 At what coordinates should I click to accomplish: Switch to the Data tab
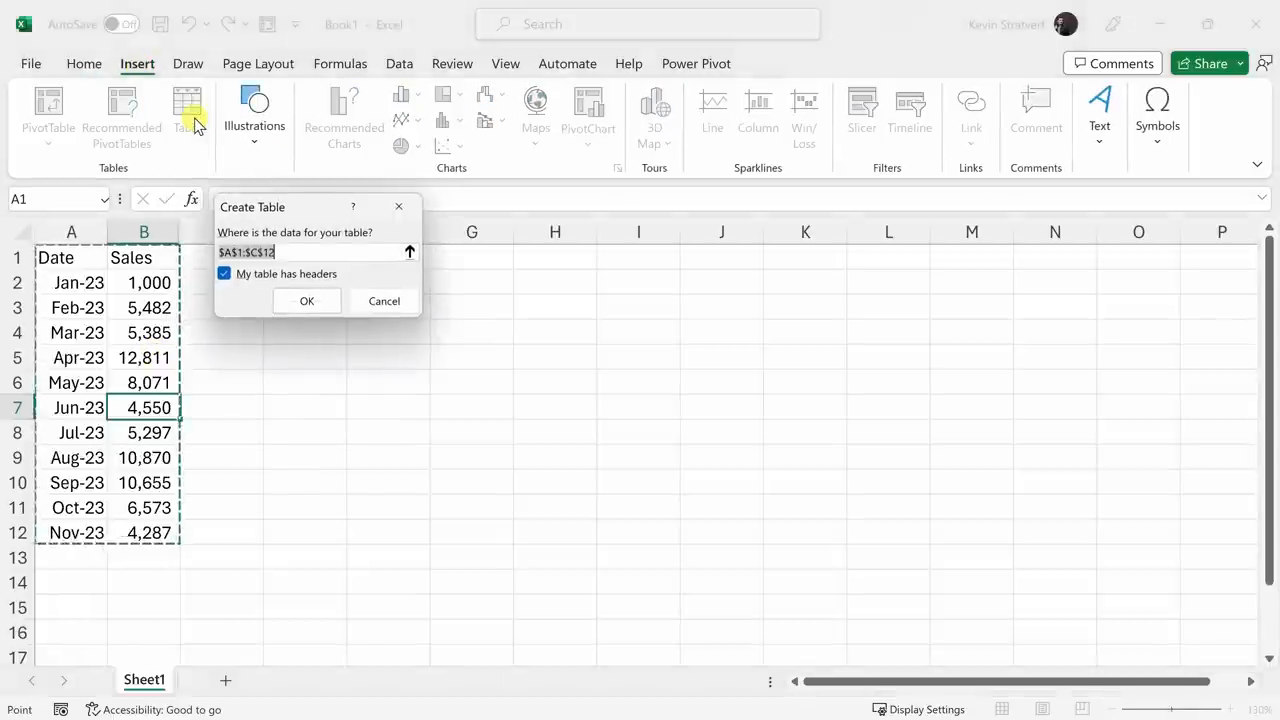(x=399, y=63)
